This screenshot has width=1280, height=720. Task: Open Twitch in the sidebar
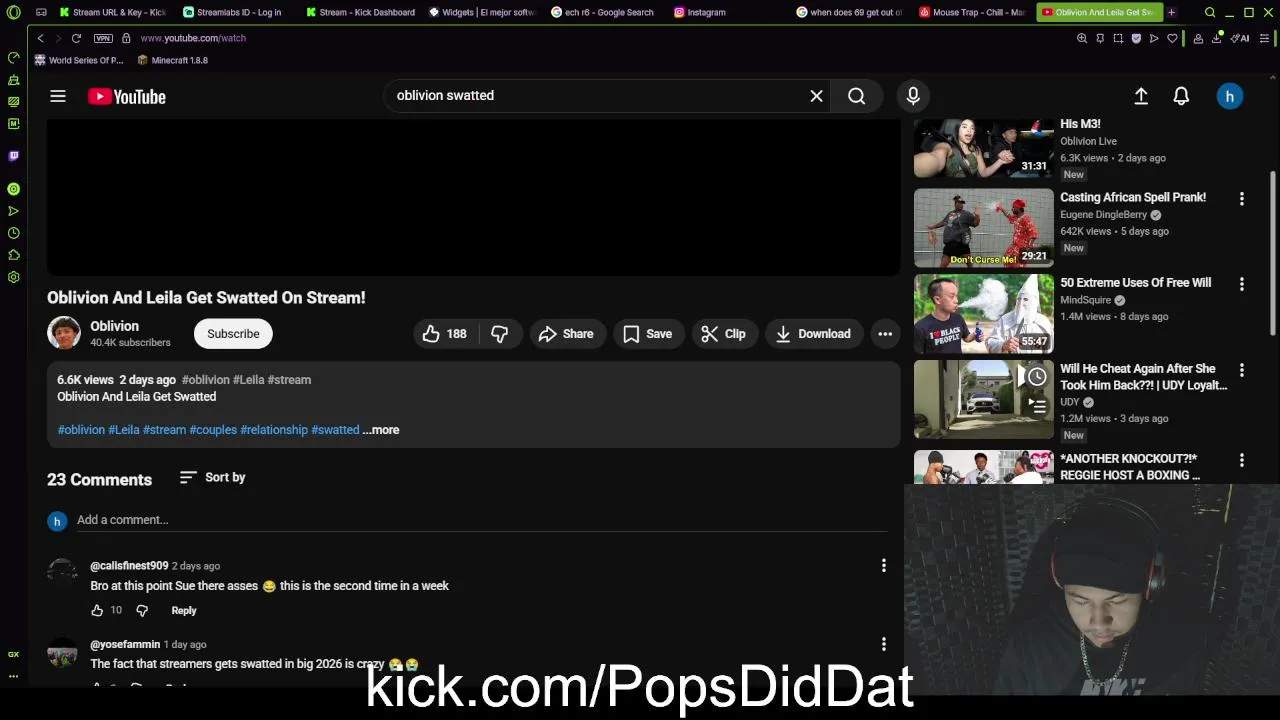pyautogui.click(x=13, y=156)
